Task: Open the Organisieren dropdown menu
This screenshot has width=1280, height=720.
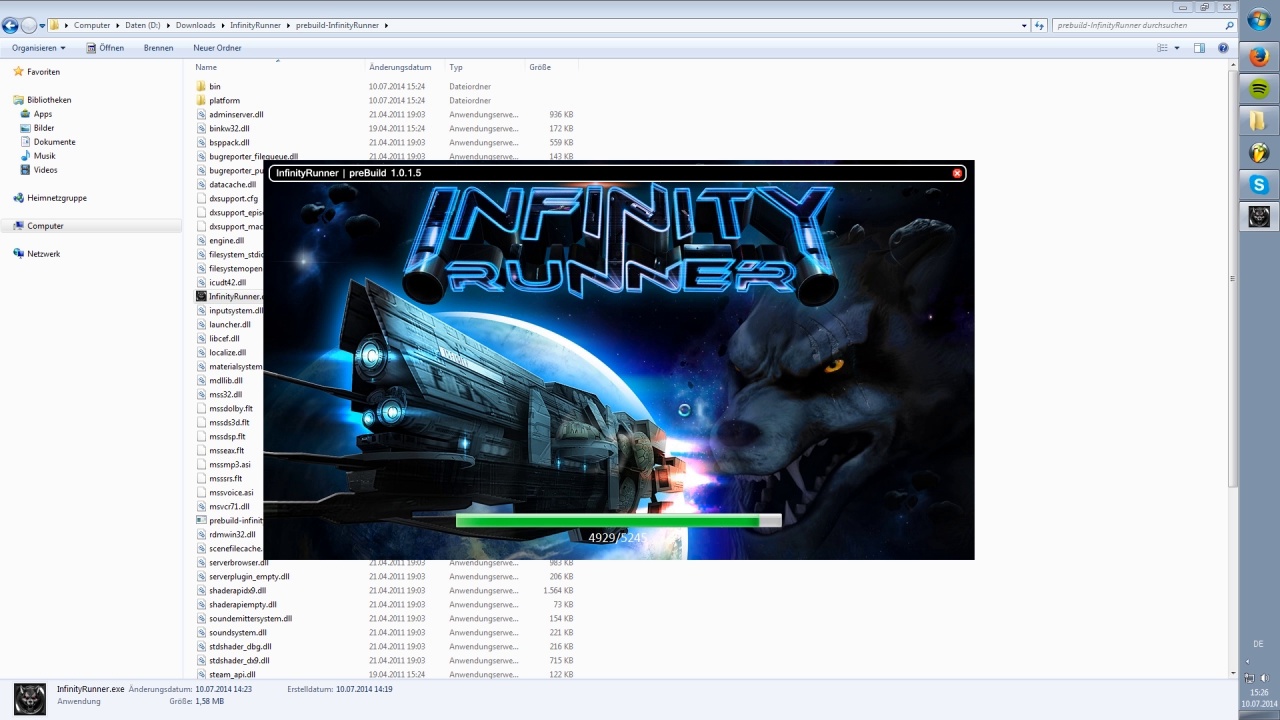Action: coord(38,48)
